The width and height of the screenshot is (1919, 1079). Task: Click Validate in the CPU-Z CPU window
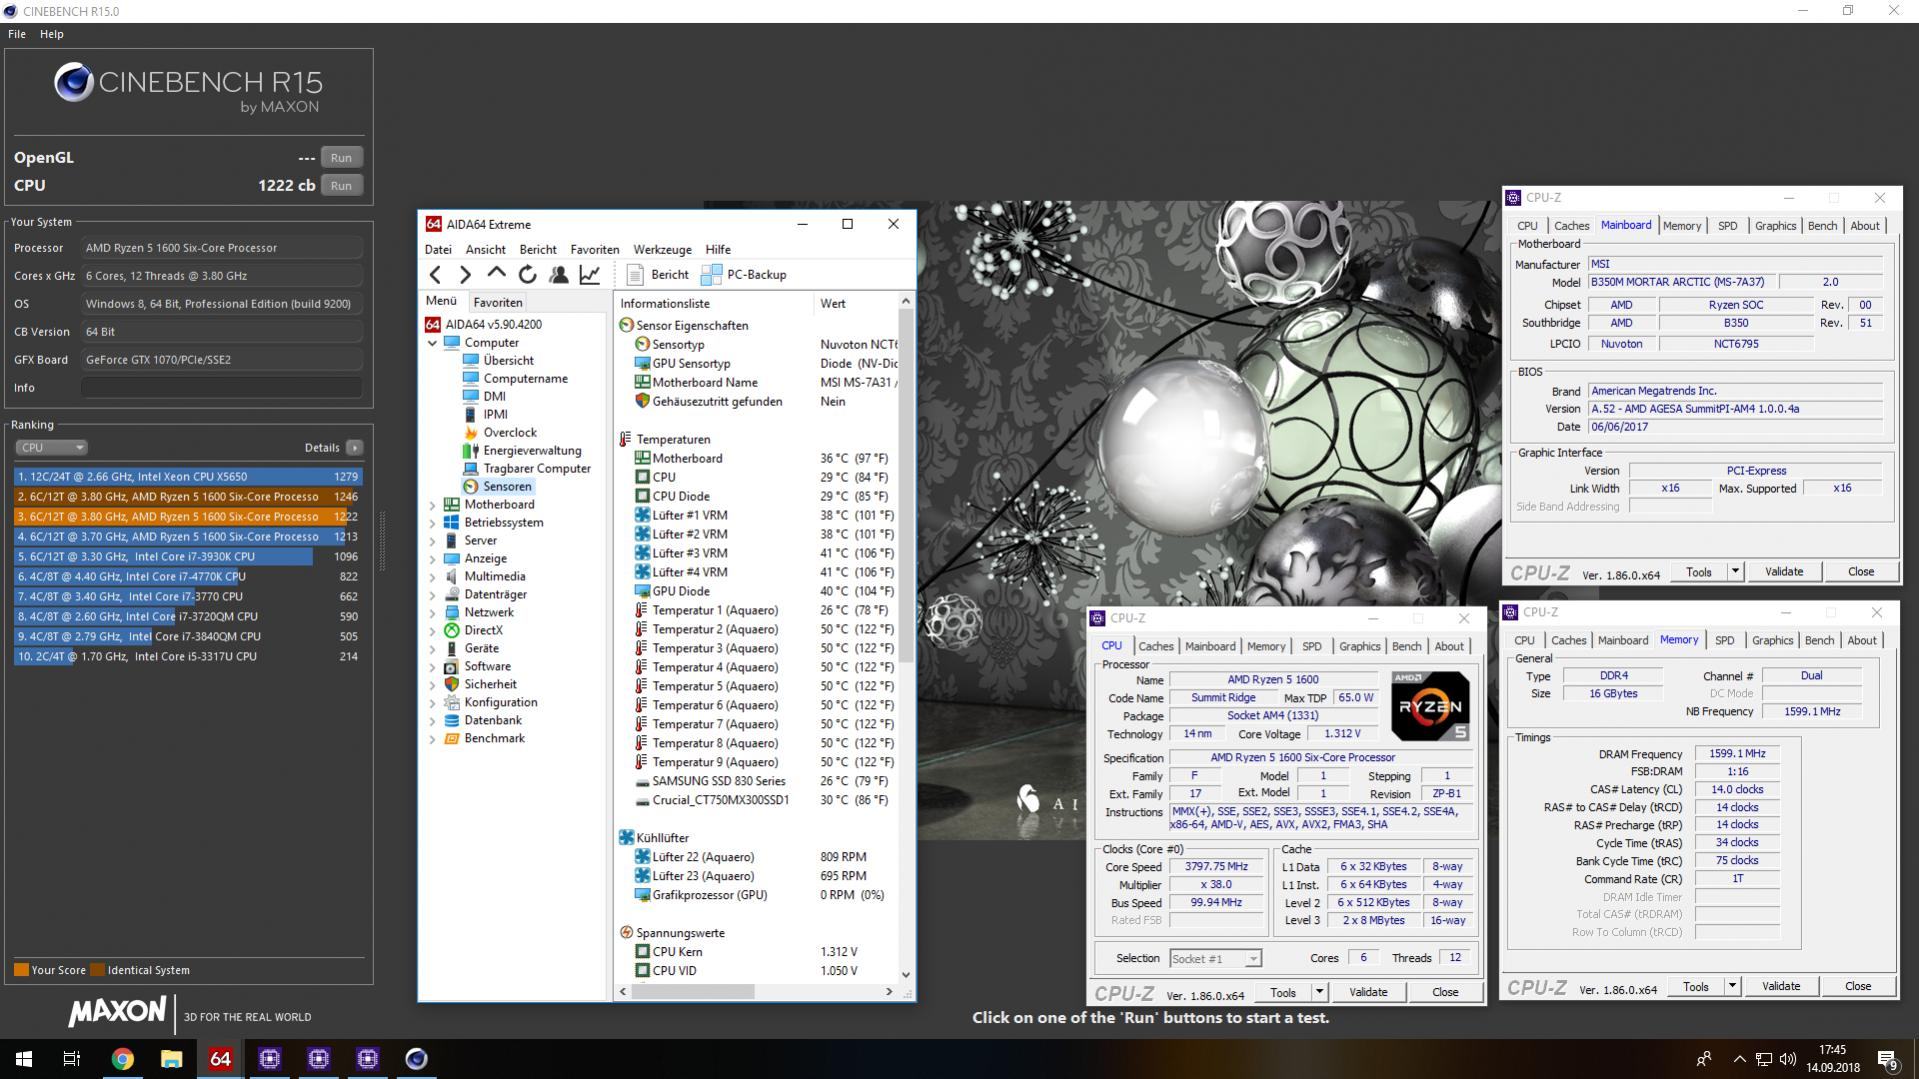(1368, 993)
